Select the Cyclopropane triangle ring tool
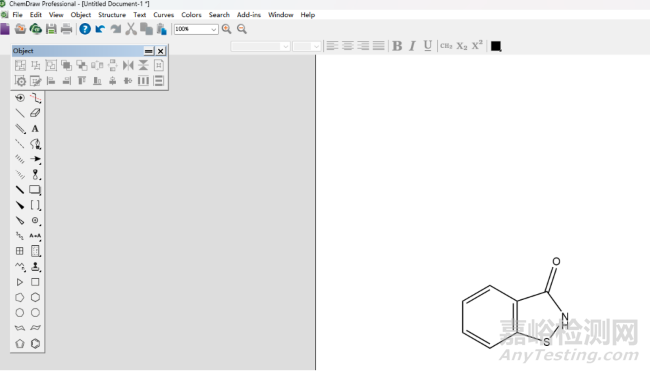 click(19, 282)
